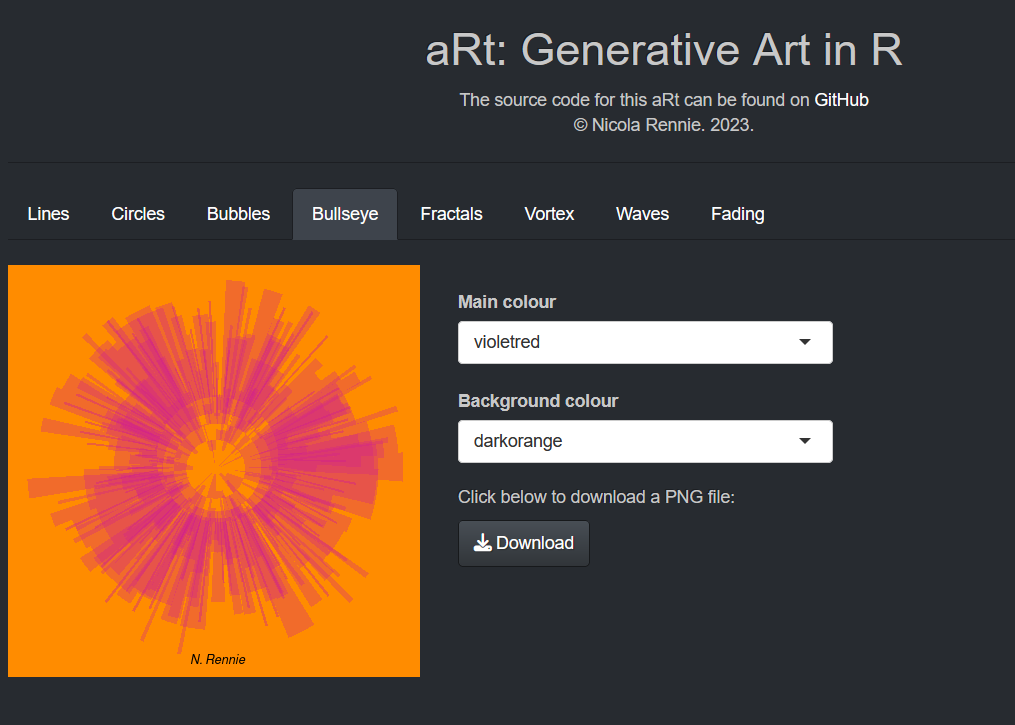The width and height of the screenshot is (1015, 725).
Task: Select the Bubbles tab
Action: (238, 214)
